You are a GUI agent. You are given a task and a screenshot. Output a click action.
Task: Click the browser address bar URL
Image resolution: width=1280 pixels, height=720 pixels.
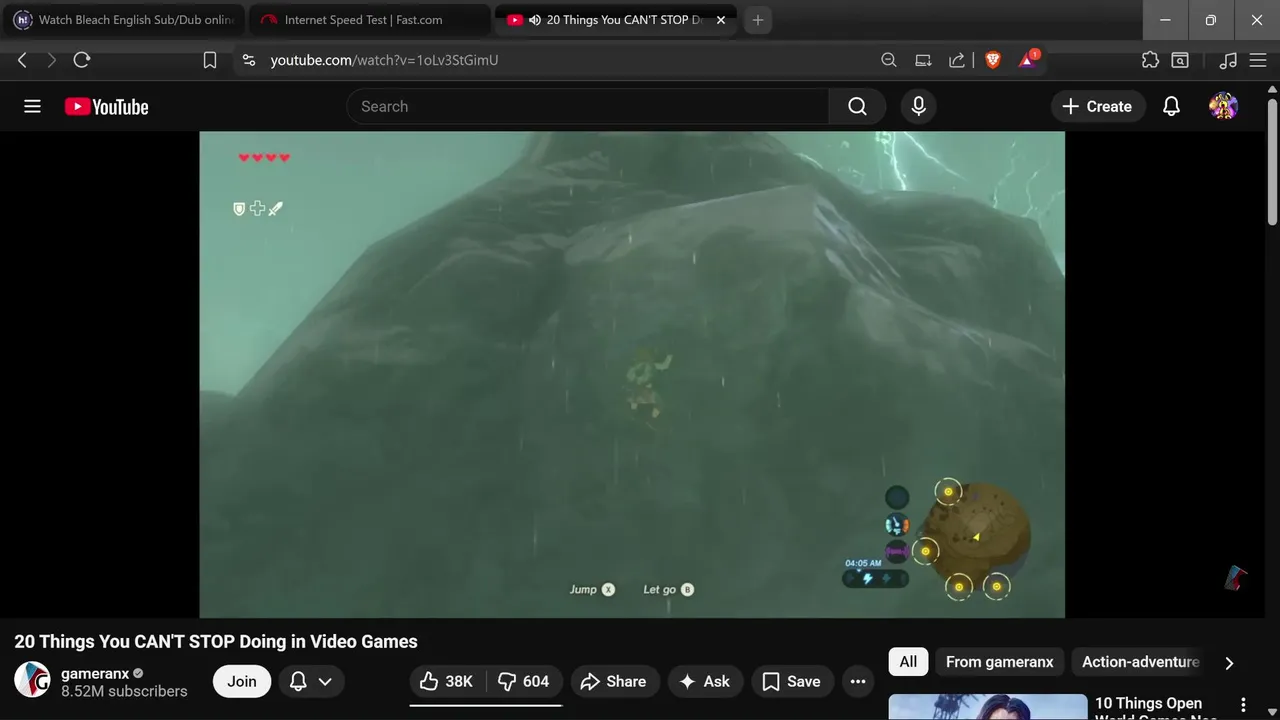tap(384, 60)
